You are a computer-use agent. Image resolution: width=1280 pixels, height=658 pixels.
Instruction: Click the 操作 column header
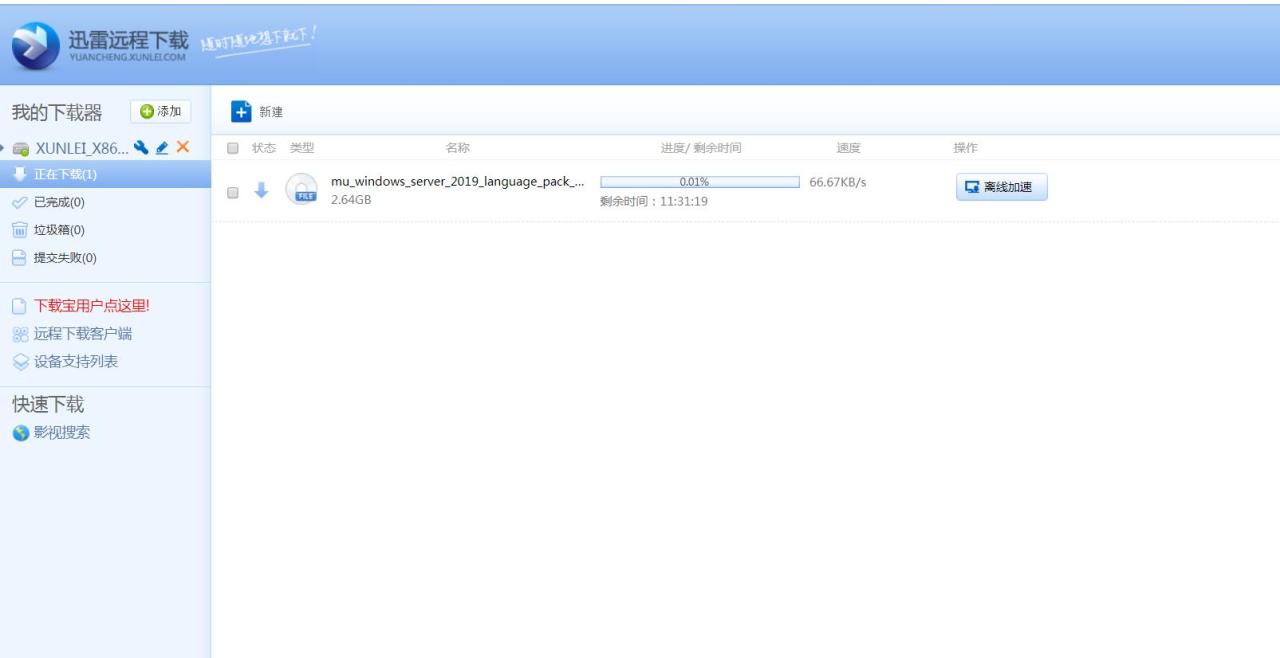click(965, 148)
